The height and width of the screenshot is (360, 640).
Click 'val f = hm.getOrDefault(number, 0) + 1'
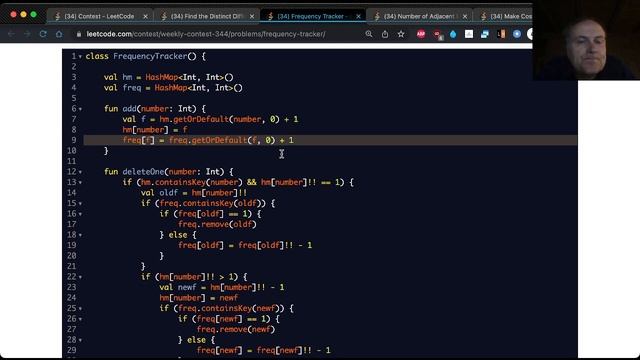(x=210, y=119)
